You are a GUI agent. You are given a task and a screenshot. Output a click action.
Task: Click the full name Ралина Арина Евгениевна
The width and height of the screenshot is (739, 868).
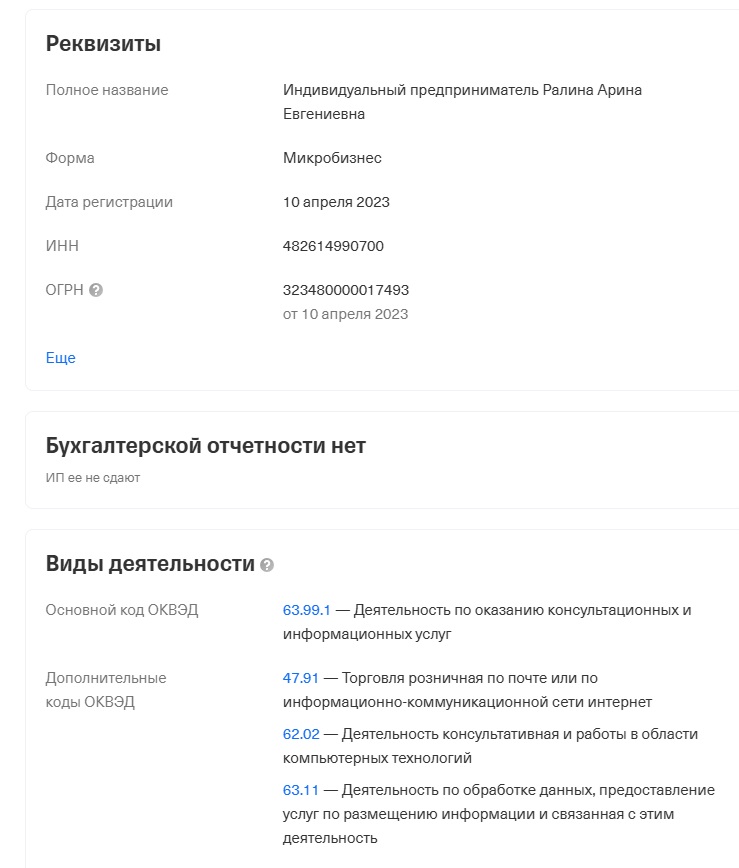click(x=462, y=102)
